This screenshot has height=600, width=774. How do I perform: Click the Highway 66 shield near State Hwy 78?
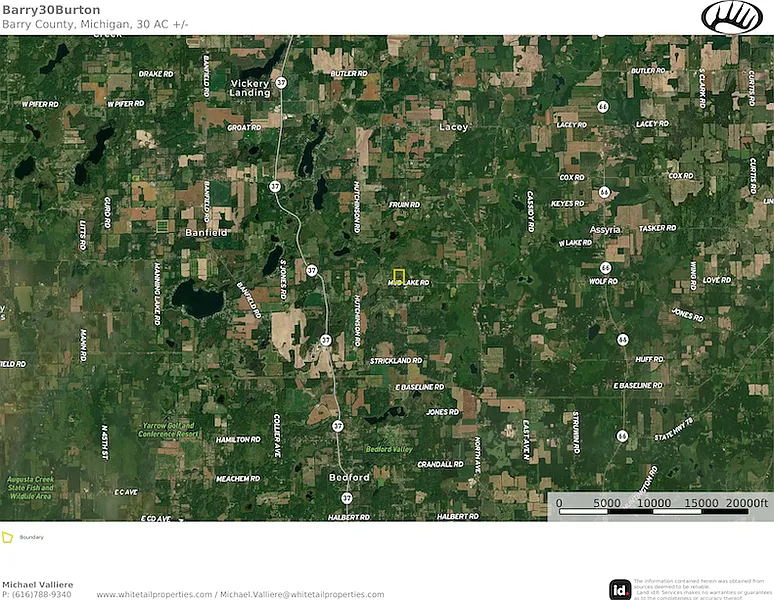(x=622, y=436)
